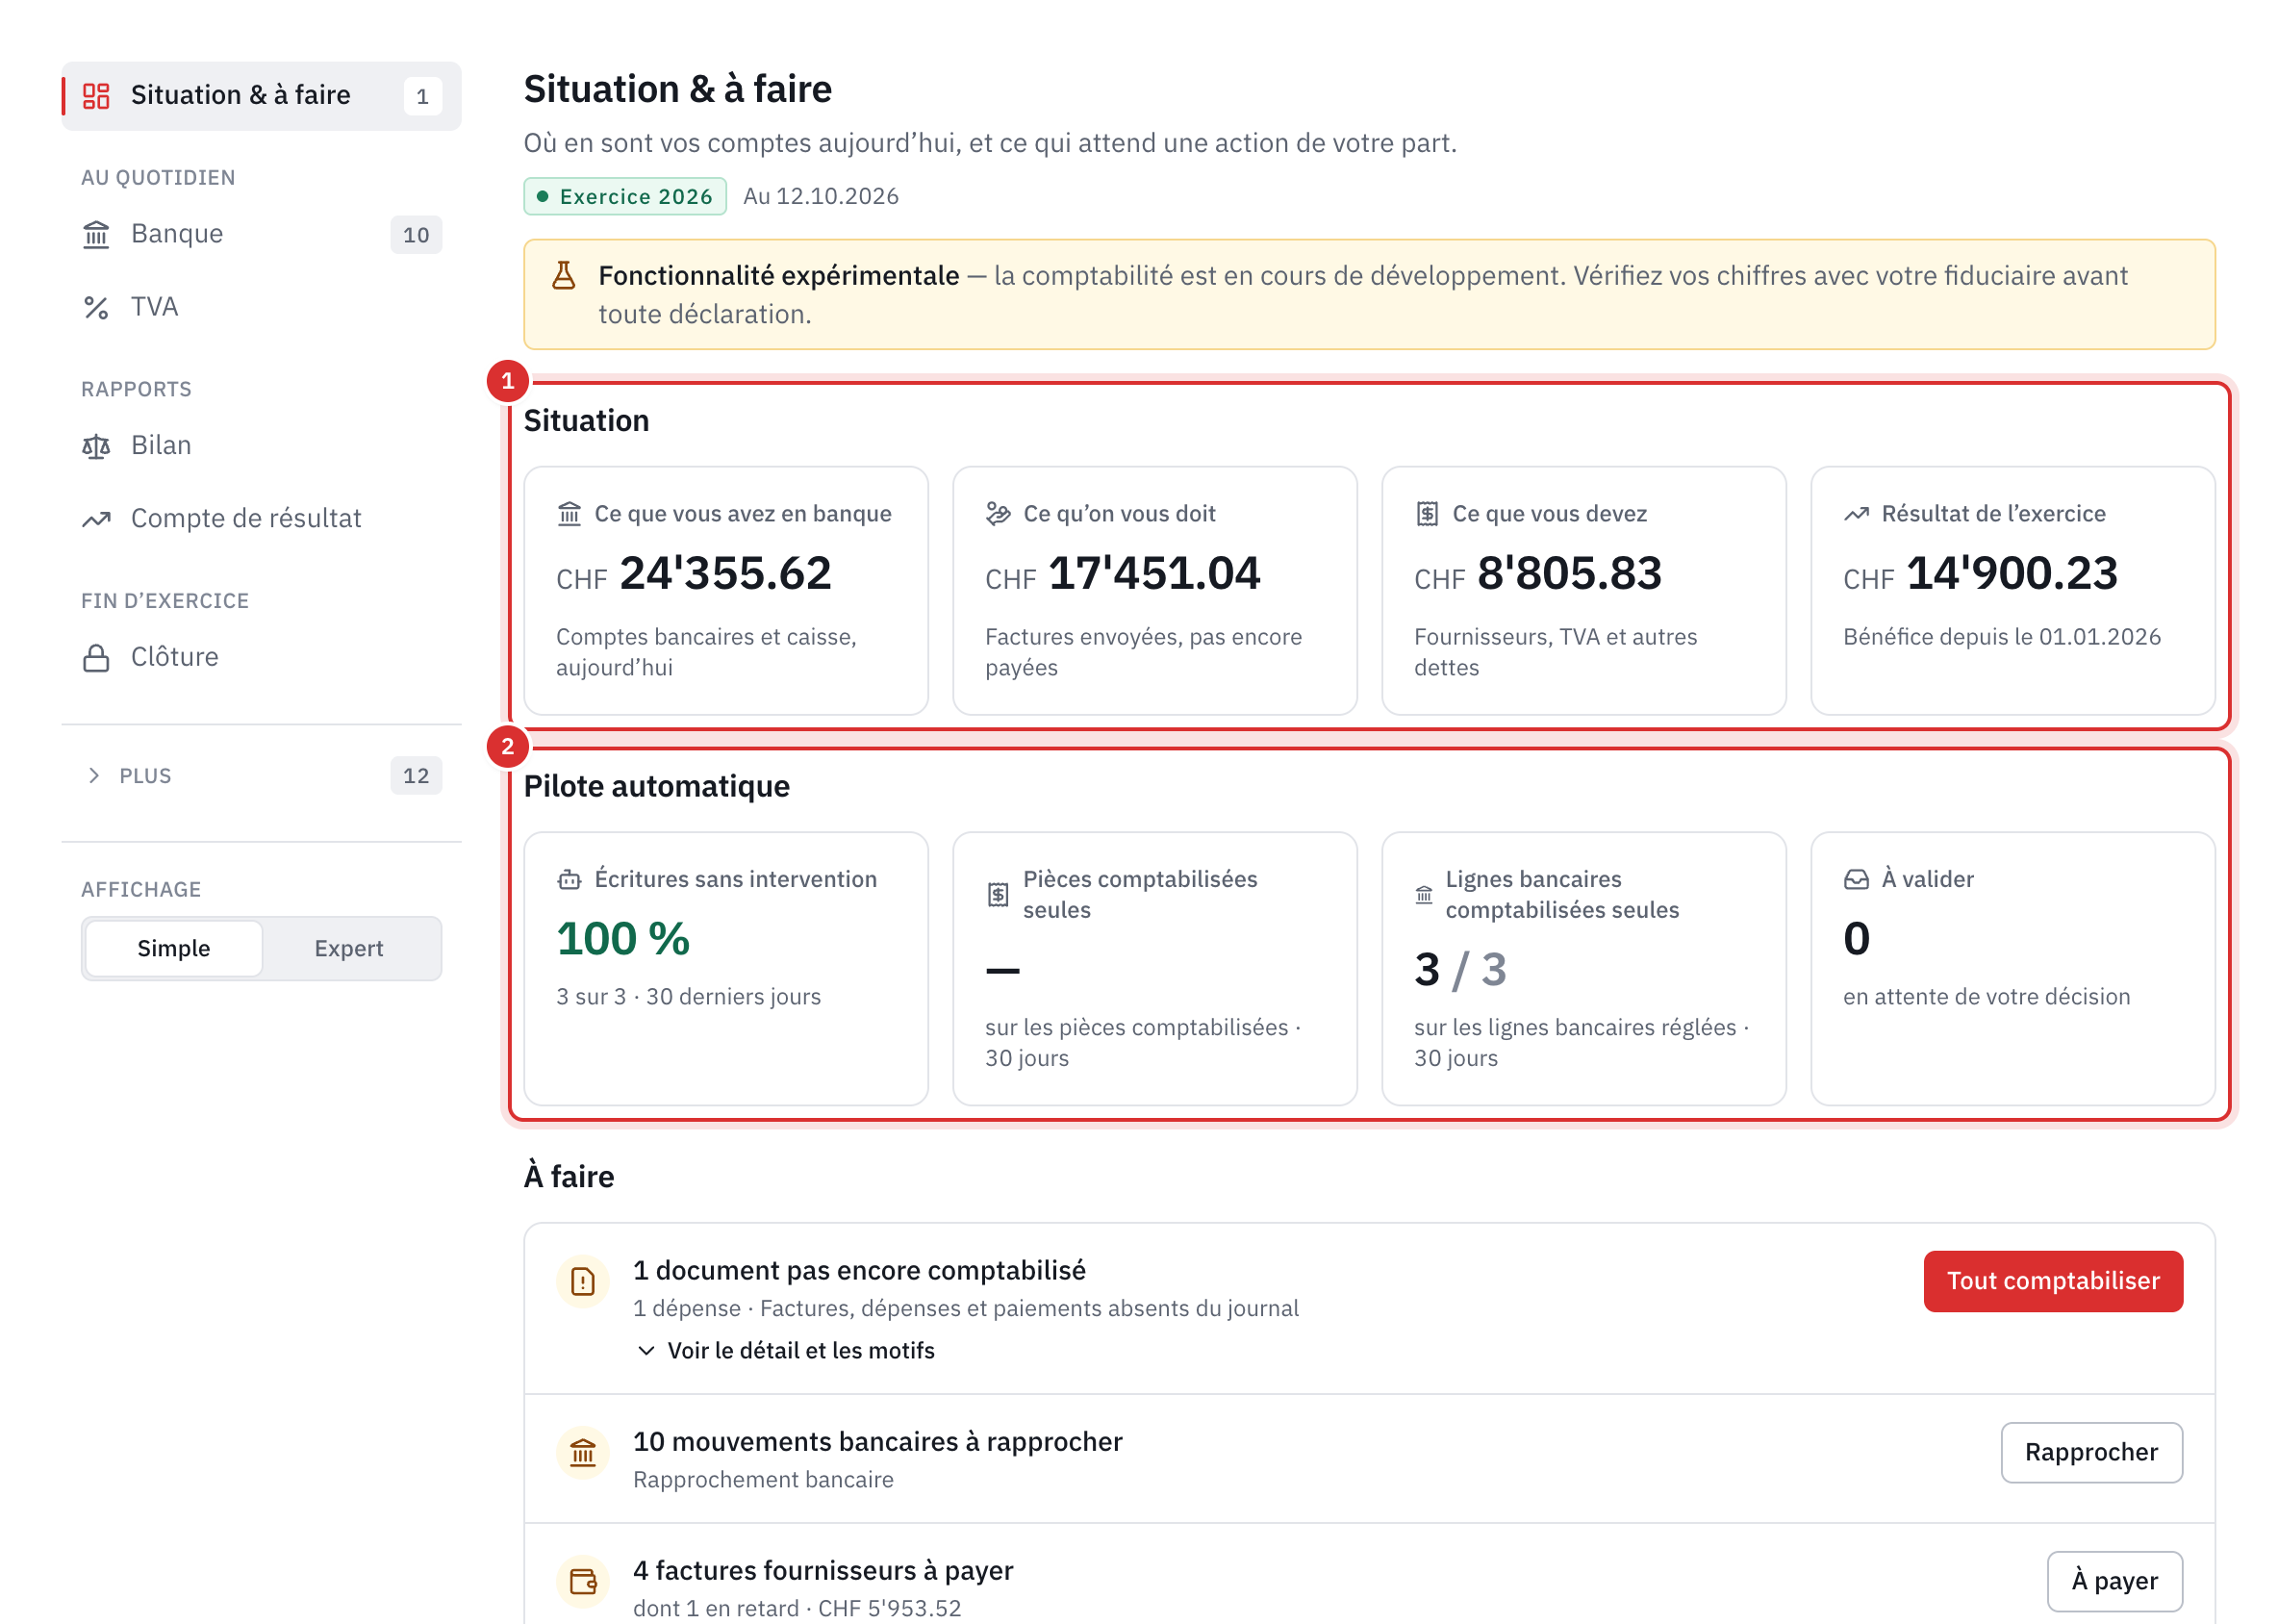
Task: Expand the PLUS section in sidebar
Action: pyautogui.click(x=262, y=776)
